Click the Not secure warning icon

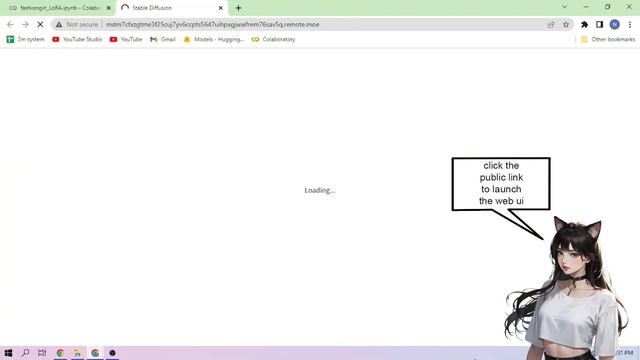point(59,24)
